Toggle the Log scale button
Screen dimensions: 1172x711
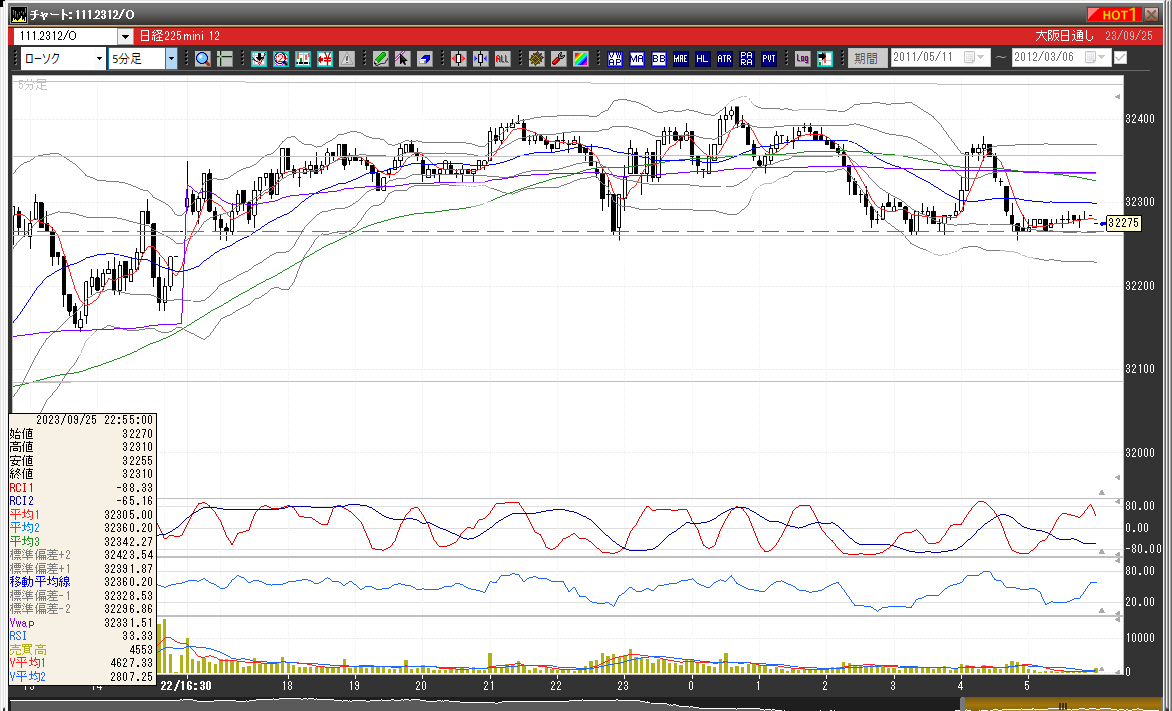[803, 58]
